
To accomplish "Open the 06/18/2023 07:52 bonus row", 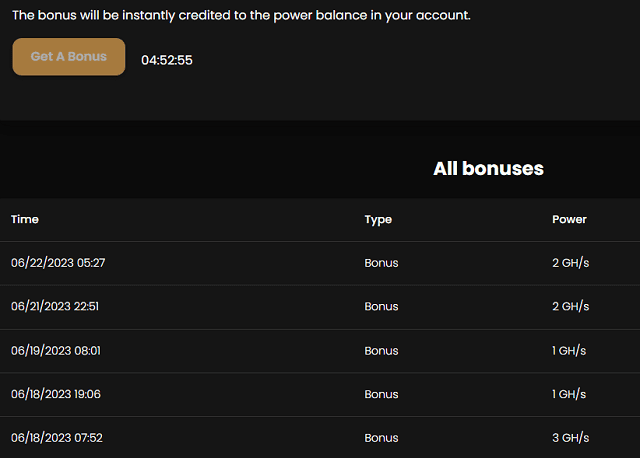I will click(320, 438).
